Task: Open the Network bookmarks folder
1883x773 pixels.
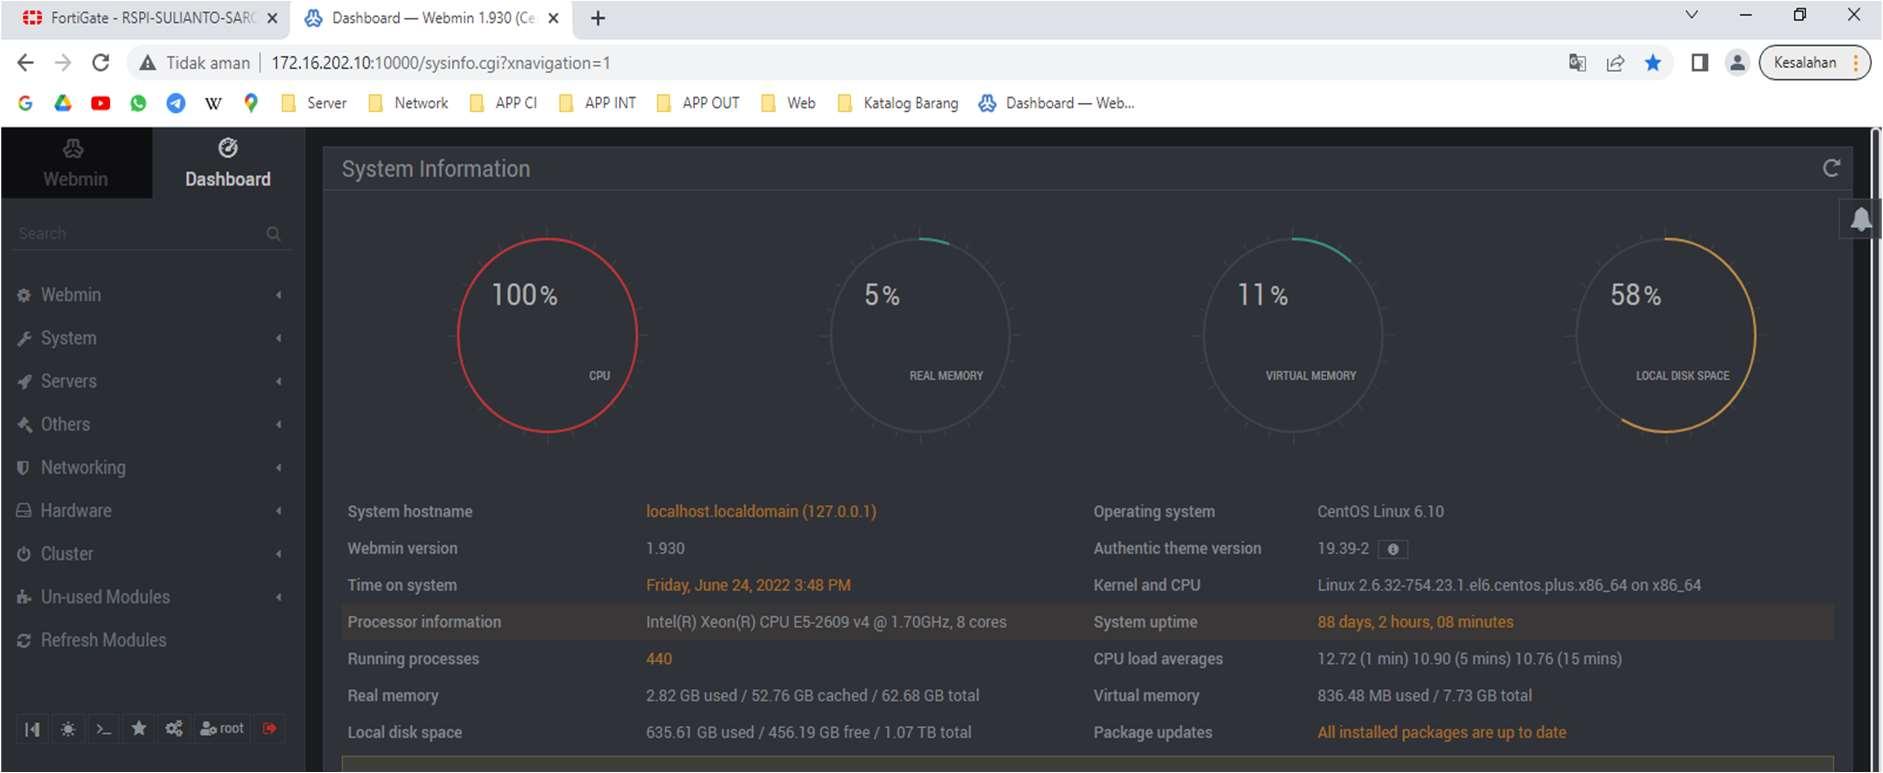Action: pyautogui.click(x=408, y=103)
